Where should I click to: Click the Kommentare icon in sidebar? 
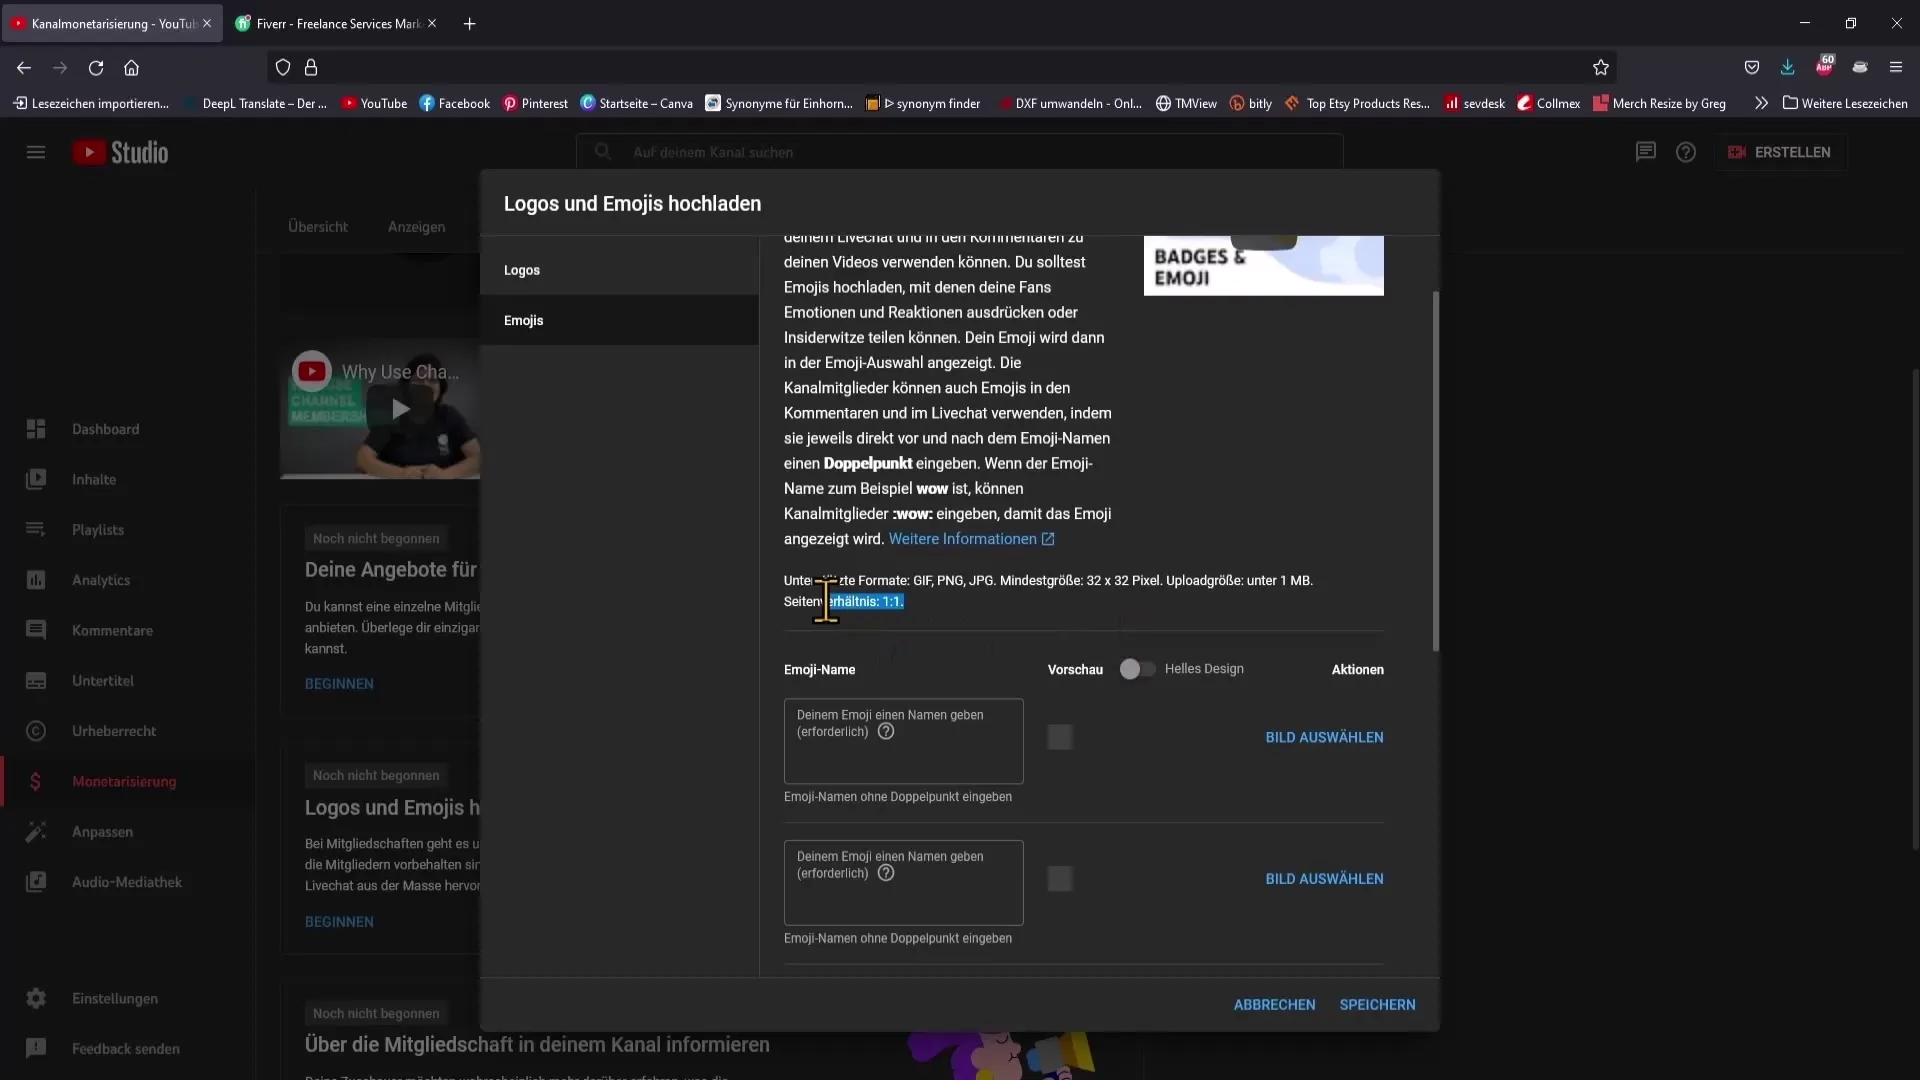36,629
